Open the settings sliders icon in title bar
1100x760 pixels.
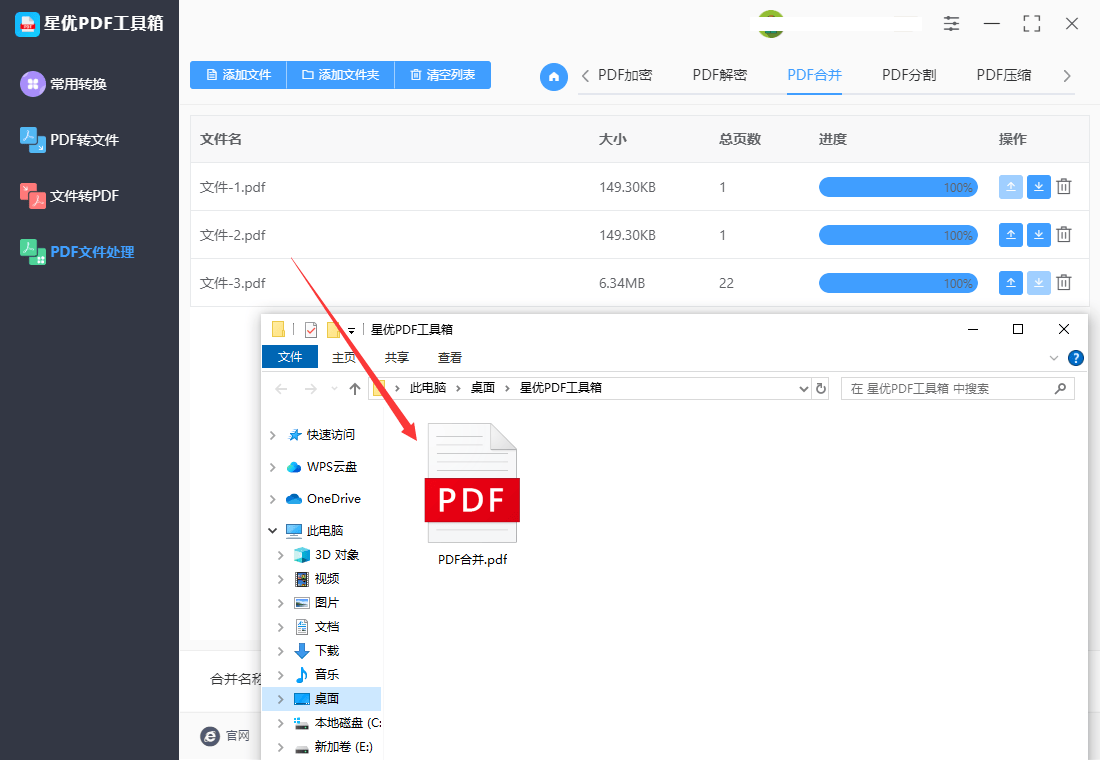click(x=951, y=23)
